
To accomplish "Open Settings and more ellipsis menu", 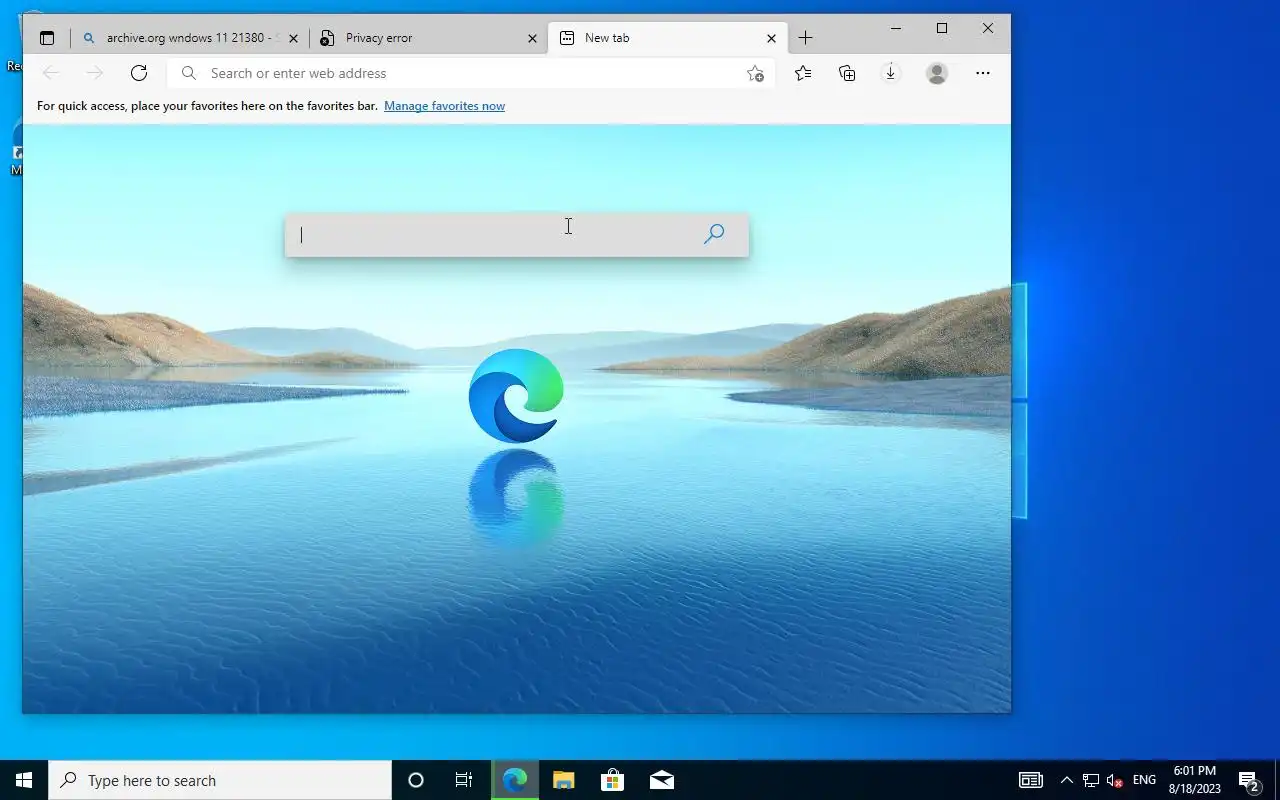I will [983, 73].
